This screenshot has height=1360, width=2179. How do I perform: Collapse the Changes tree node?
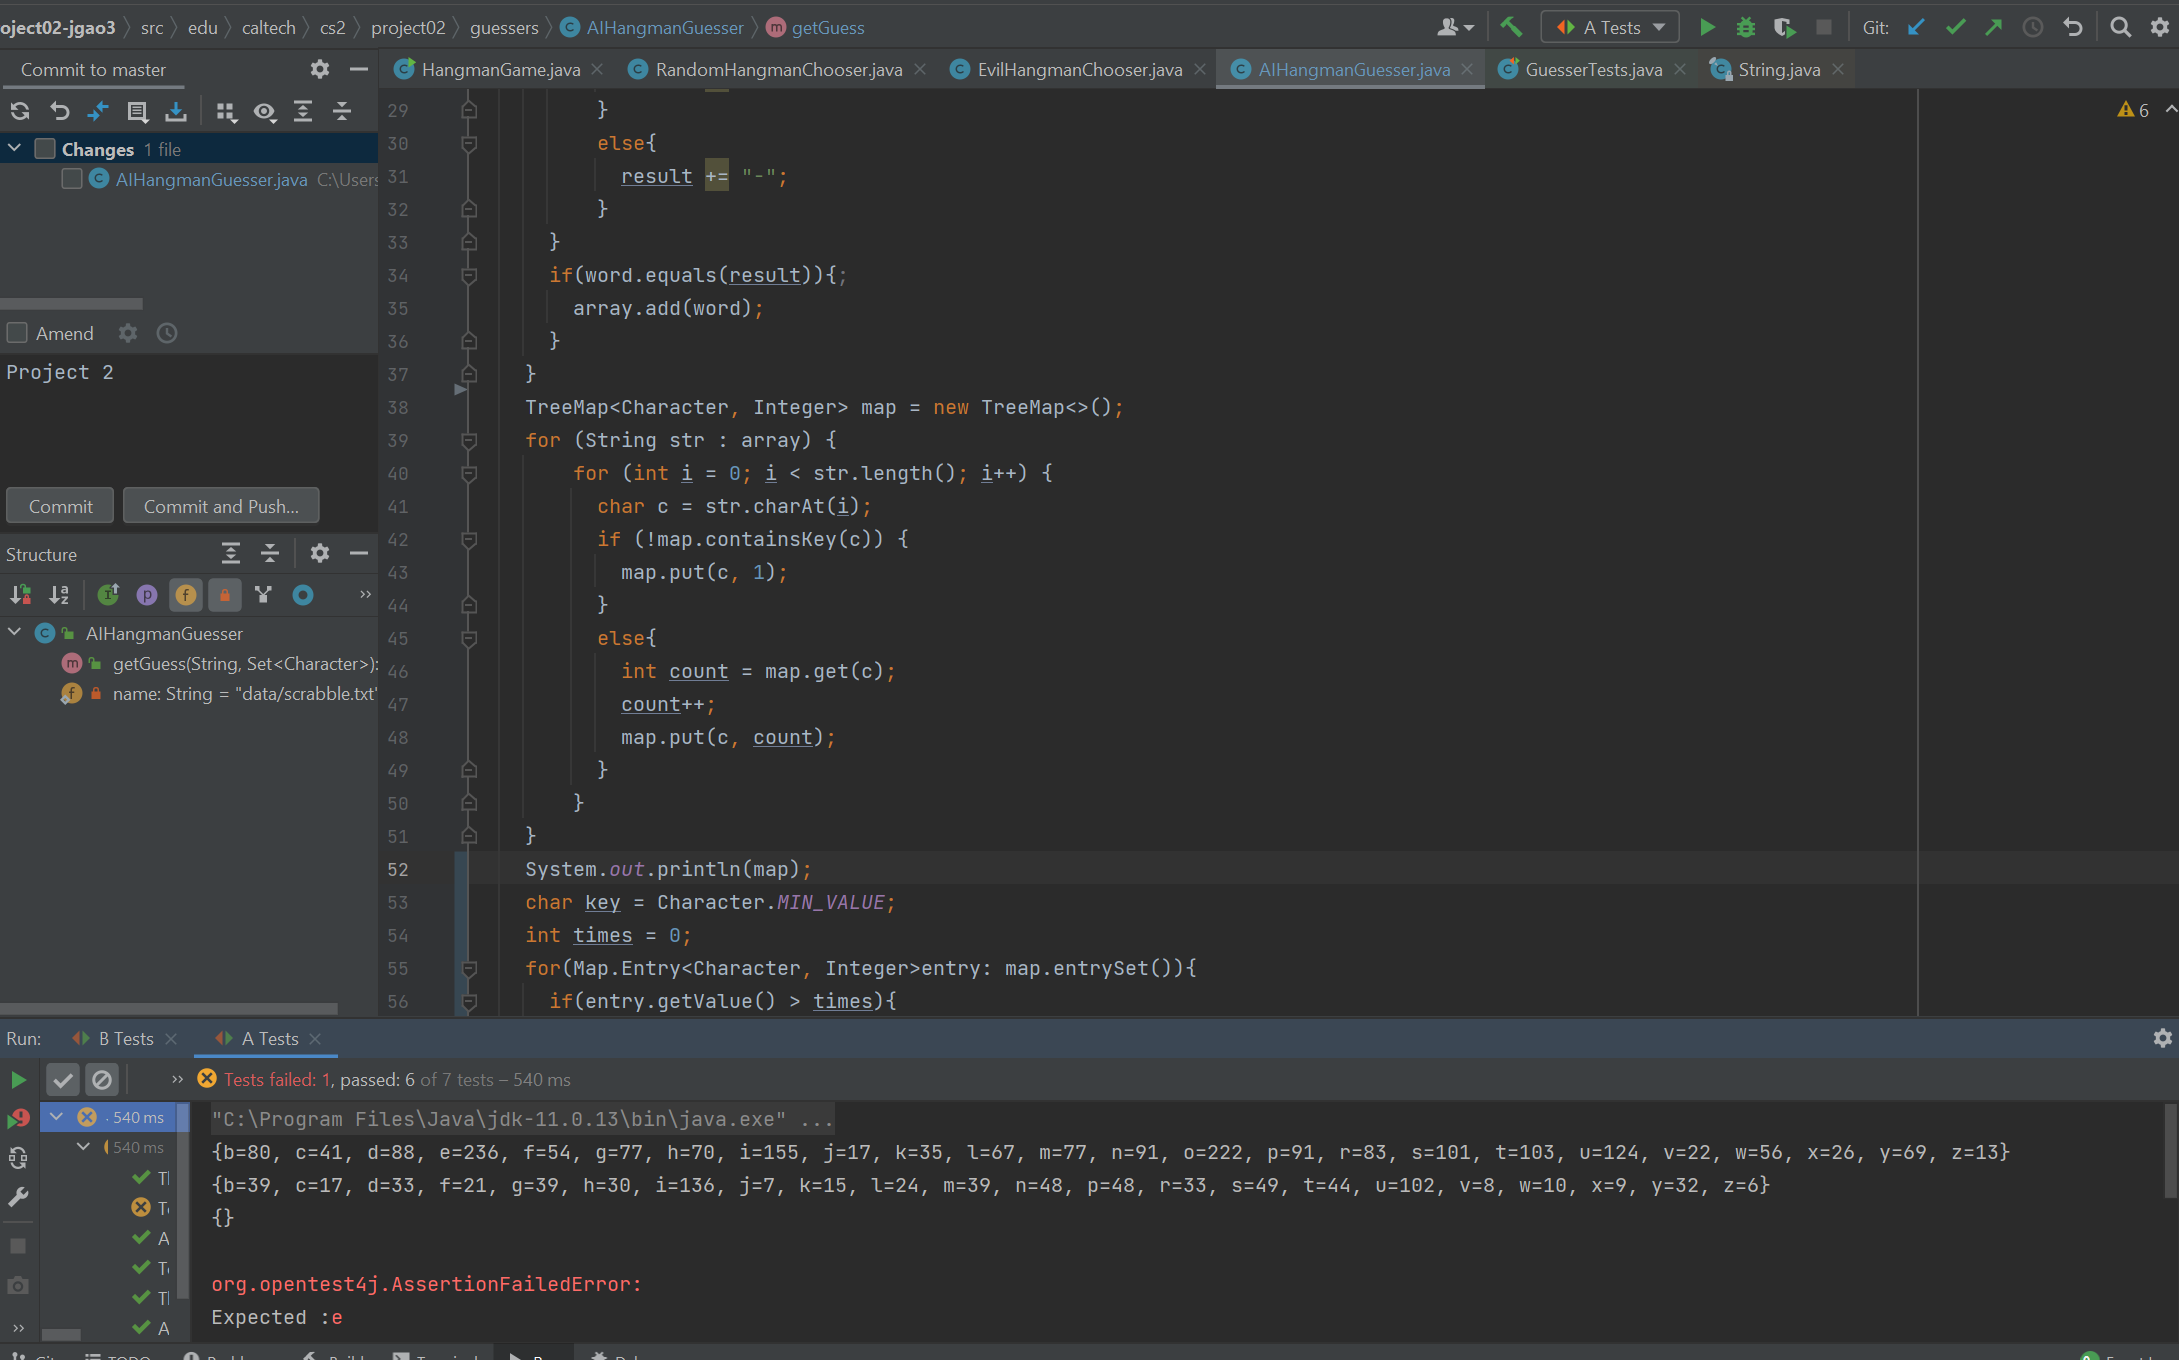click(x=15, y=149)
